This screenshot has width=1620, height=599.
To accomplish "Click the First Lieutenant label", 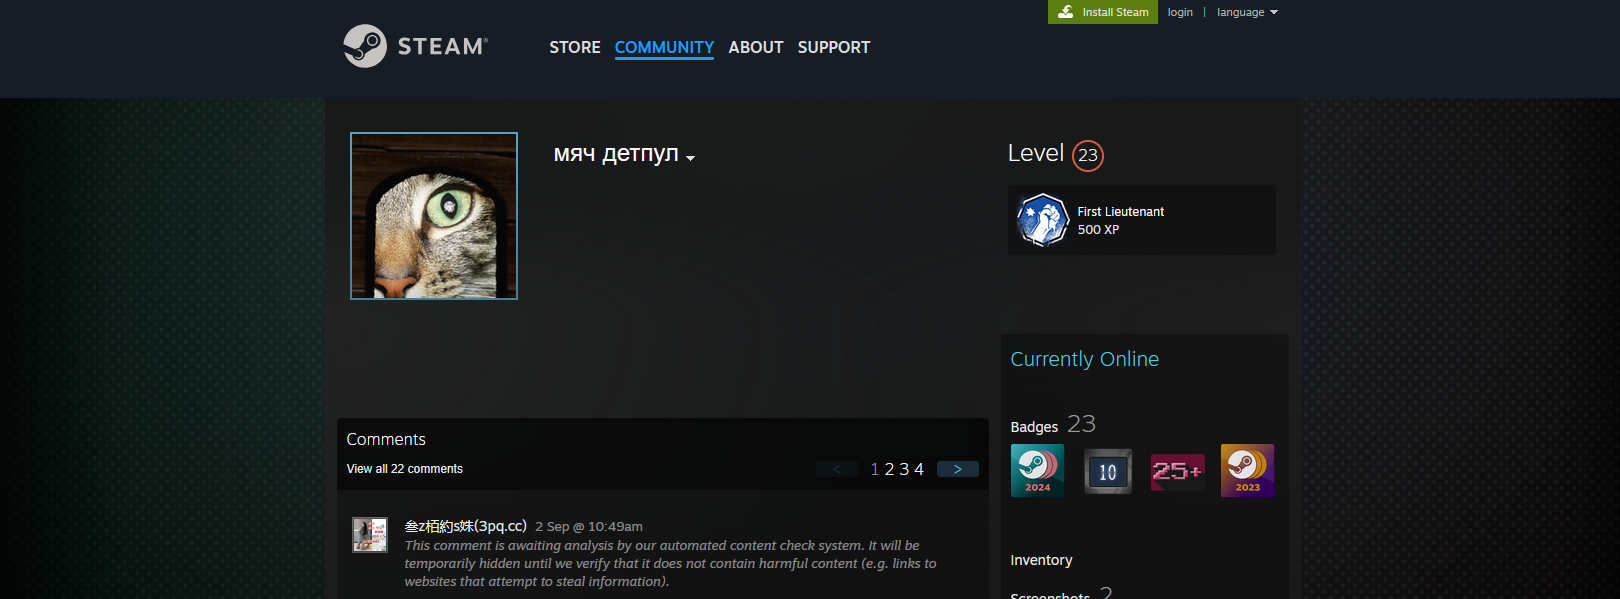I will (x=1121, y=212).
